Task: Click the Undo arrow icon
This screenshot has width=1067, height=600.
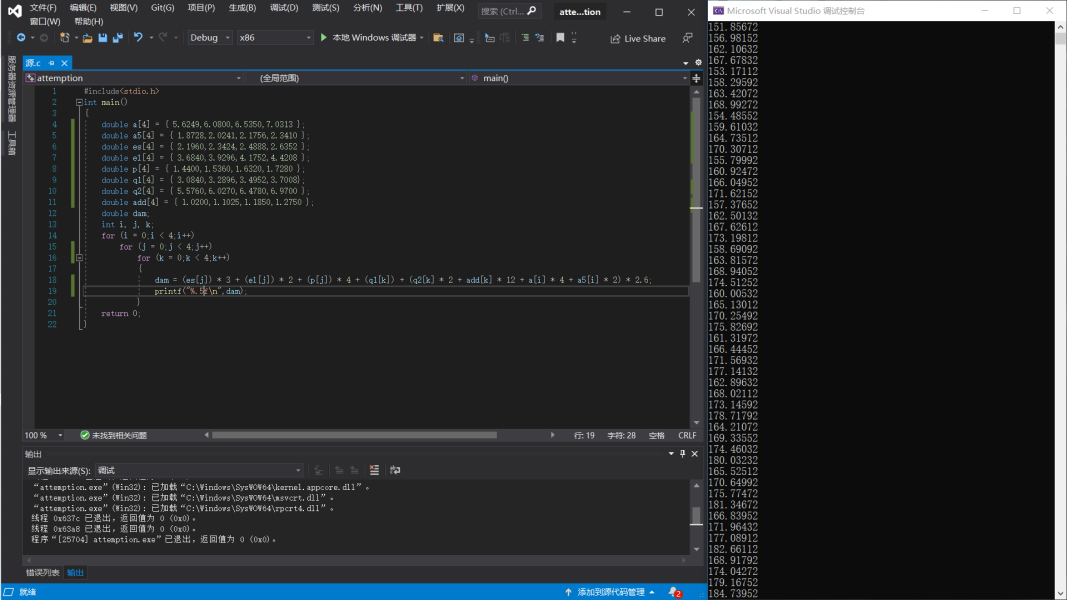Action: pyautogui.click(x=138, y=37)
